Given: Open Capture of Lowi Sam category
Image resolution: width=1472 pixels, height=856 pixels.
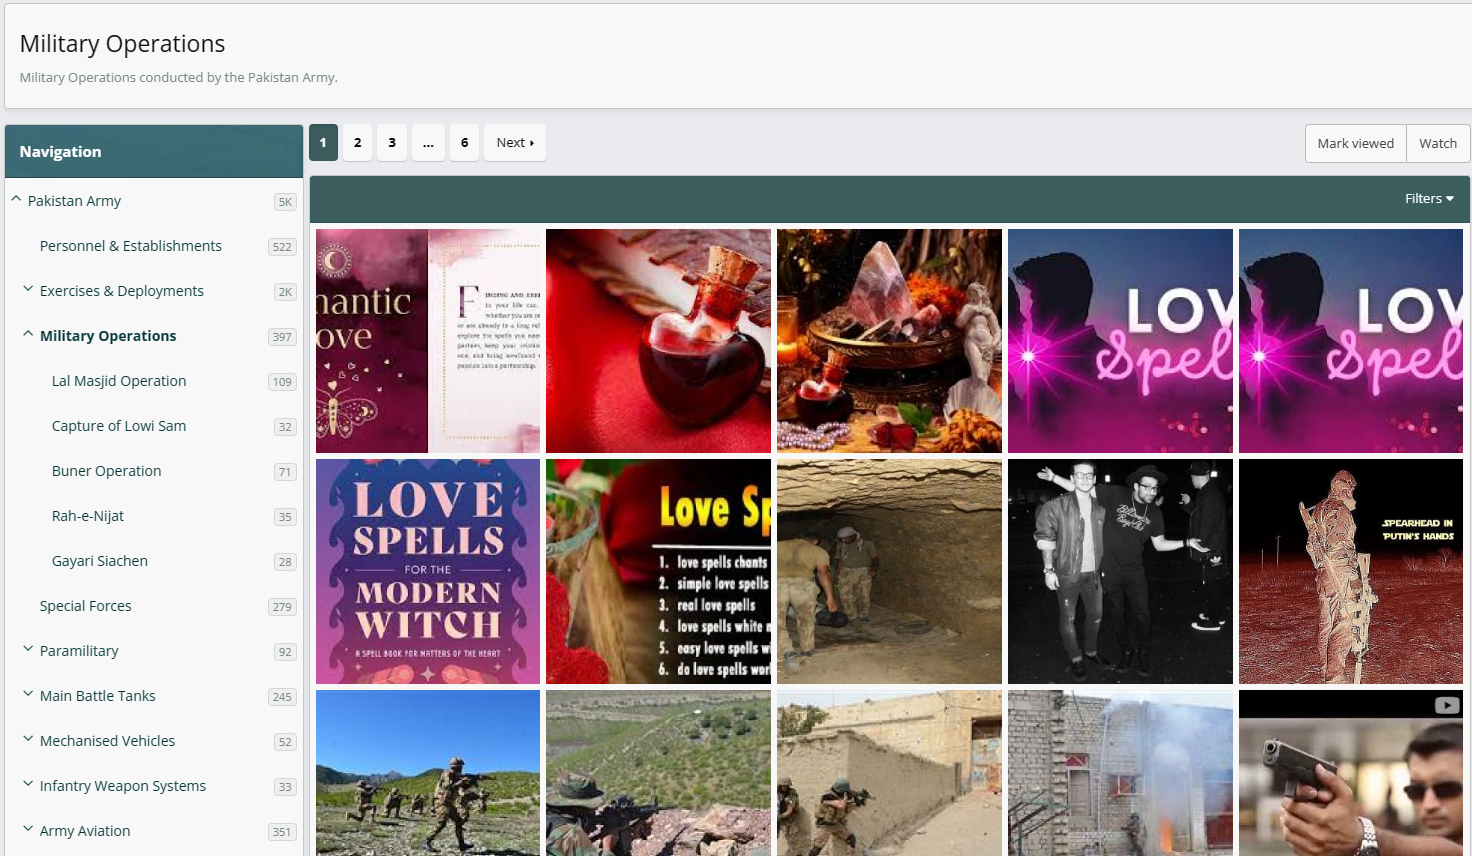Looking at the screenshot, I should (119, 426).
